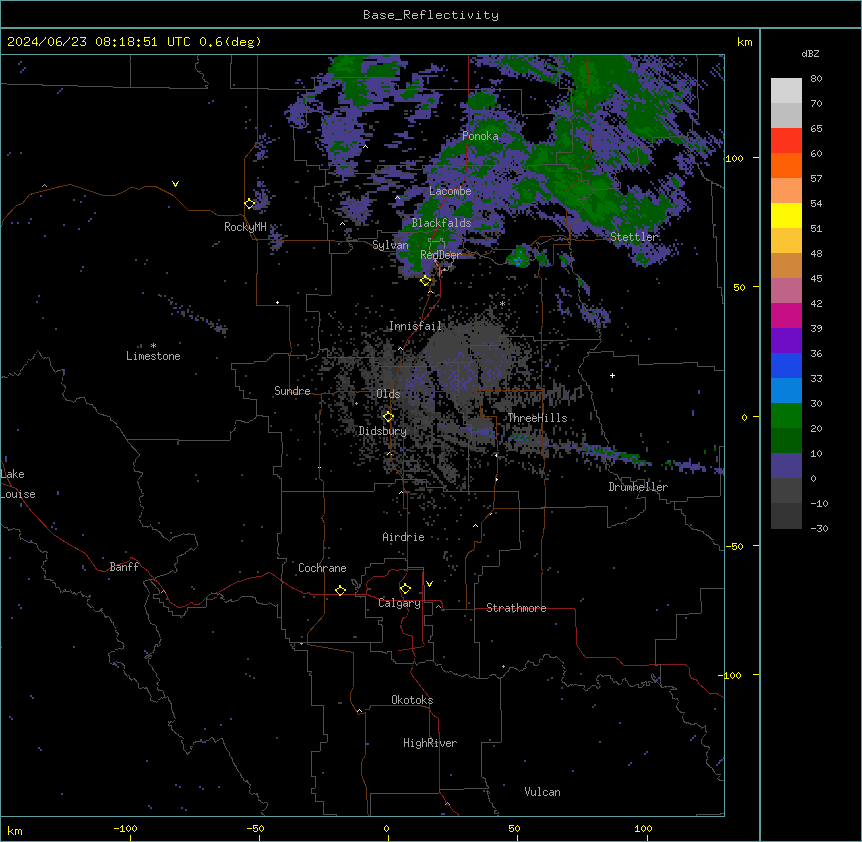Click the Airdrie city label
Viewport: 862px width, 842px height.
[403, 537]
